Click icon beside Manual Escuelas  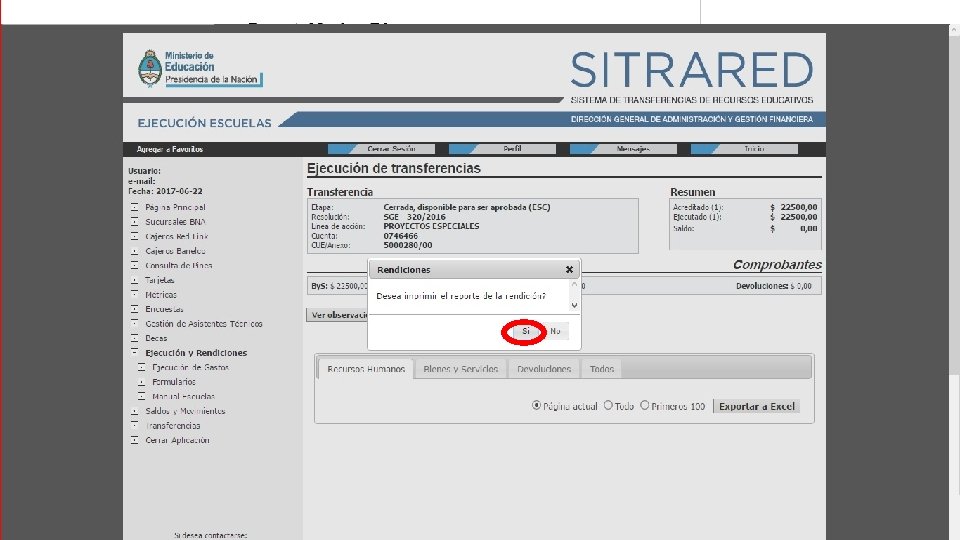tap(141, 396)
